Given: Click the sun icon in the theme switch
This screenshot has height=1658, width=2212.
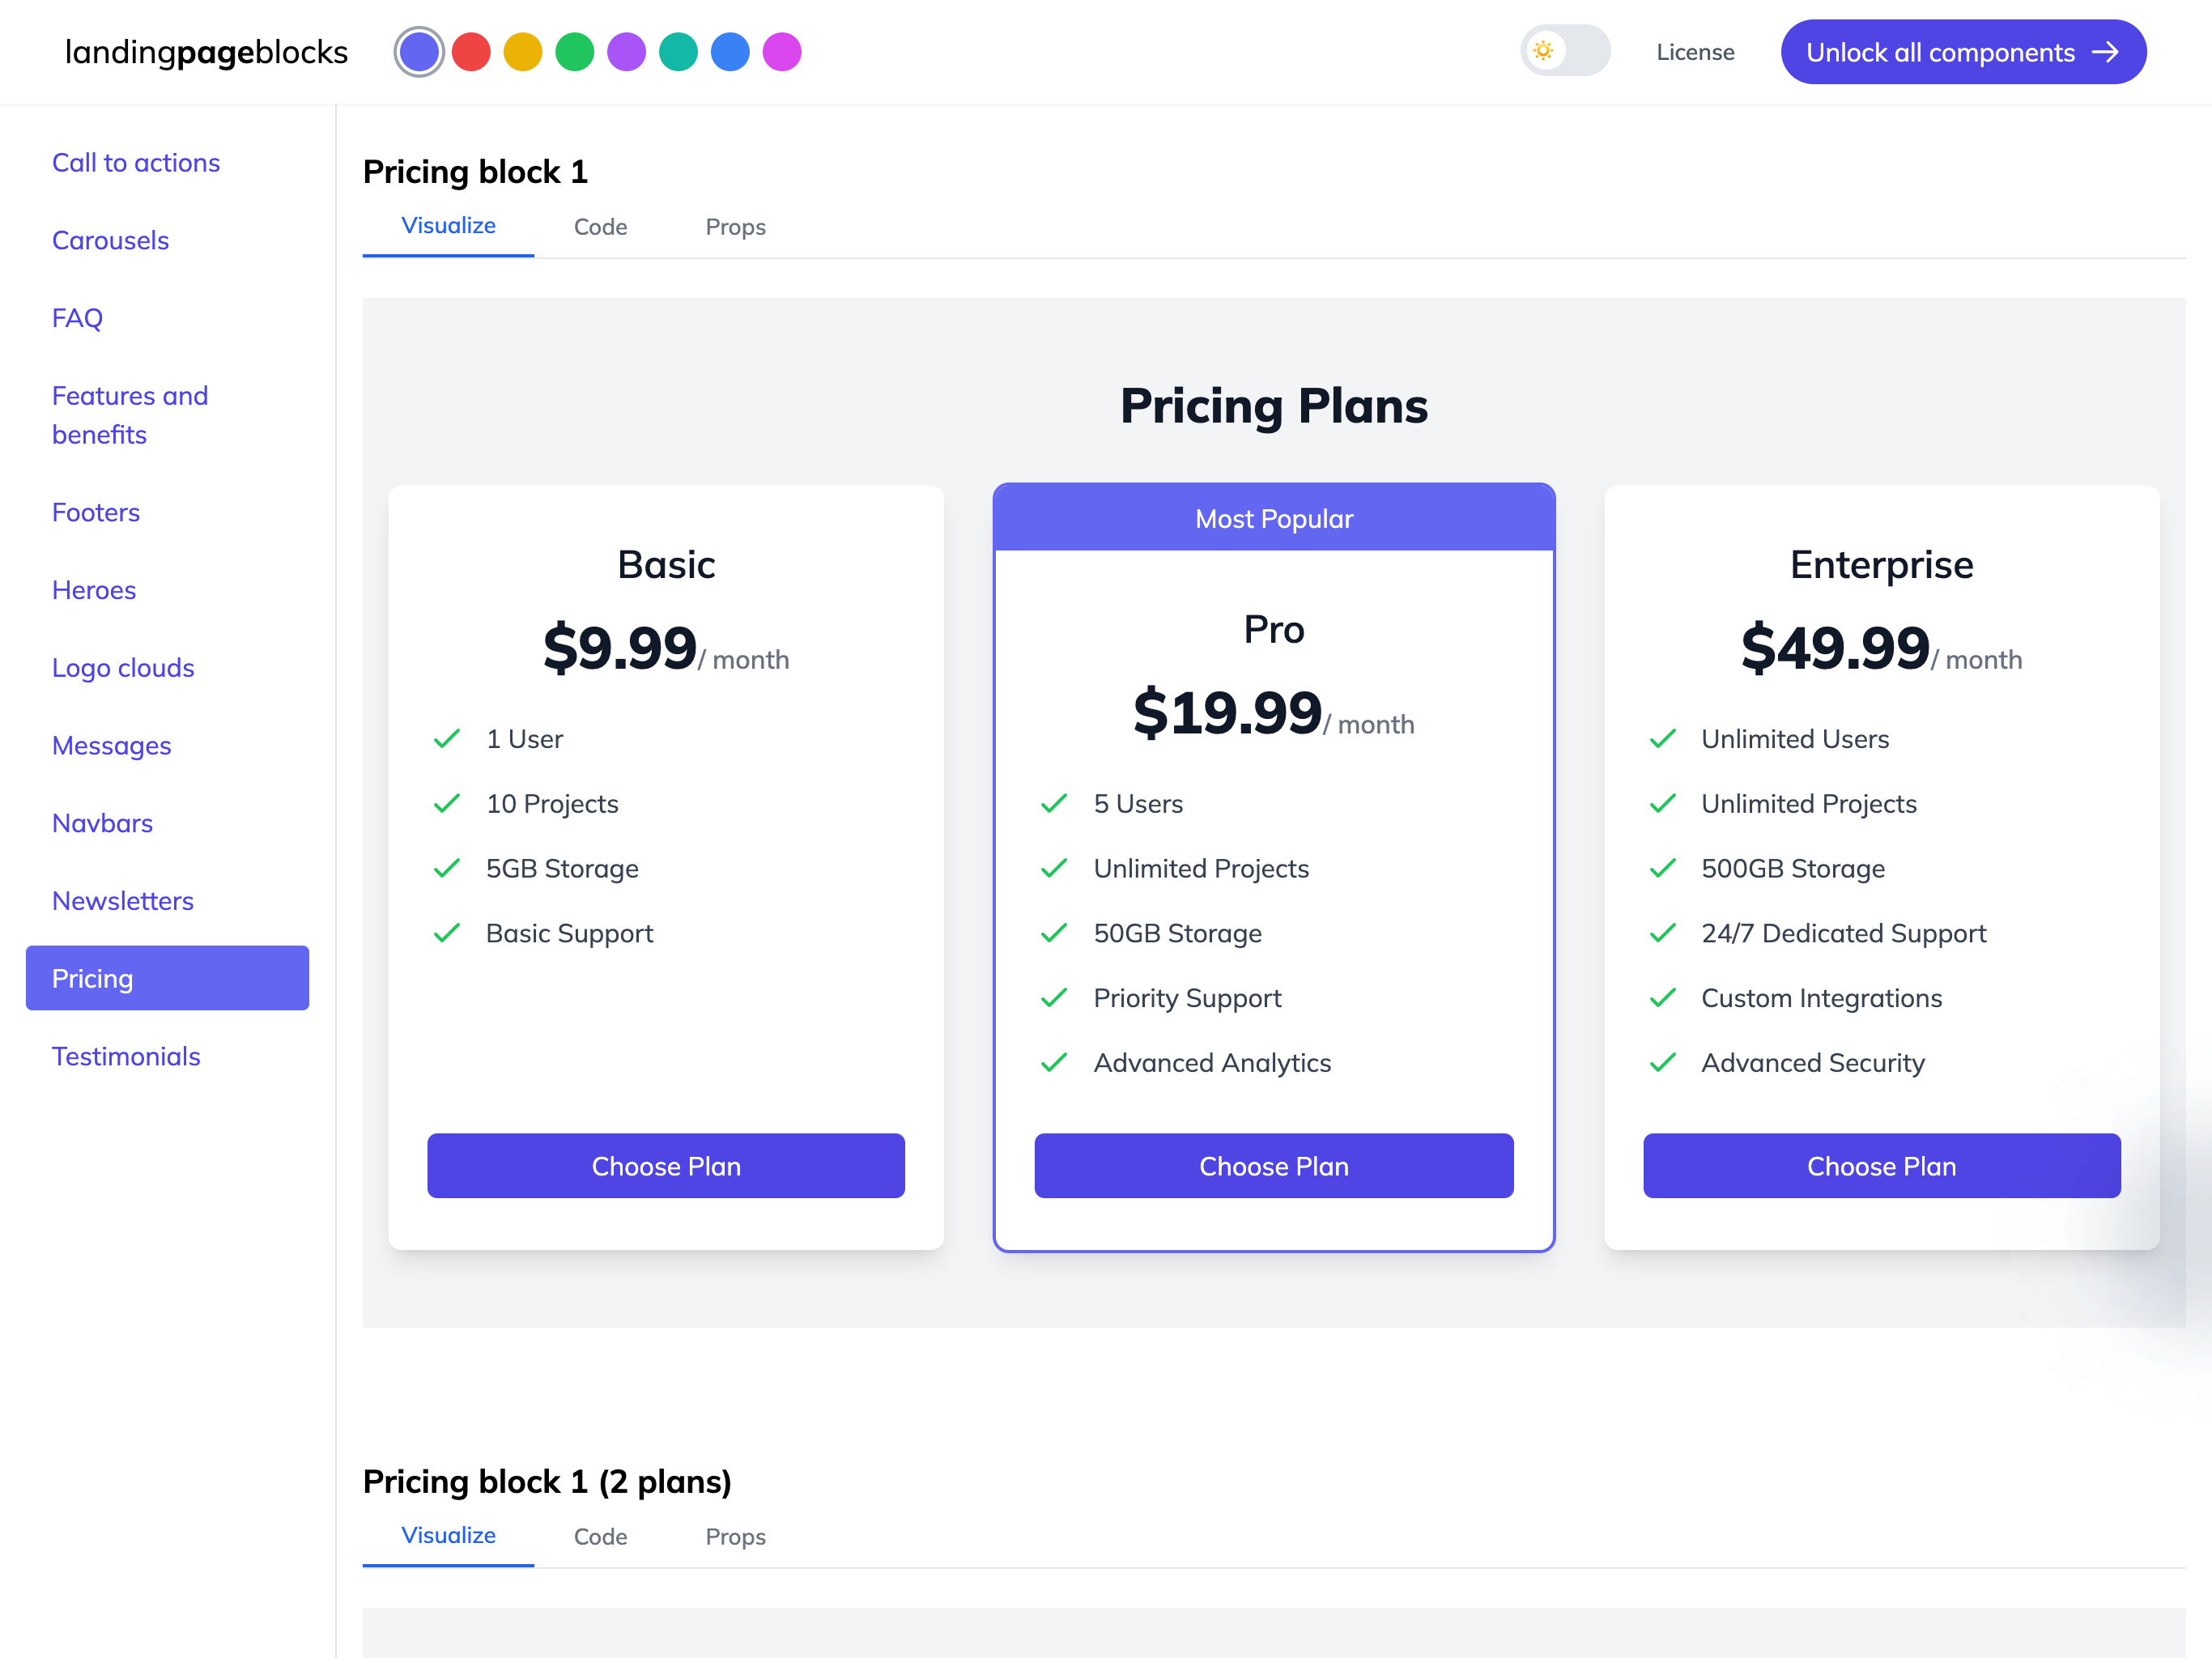Looking at the screenshot, I should click(1544, 51).
